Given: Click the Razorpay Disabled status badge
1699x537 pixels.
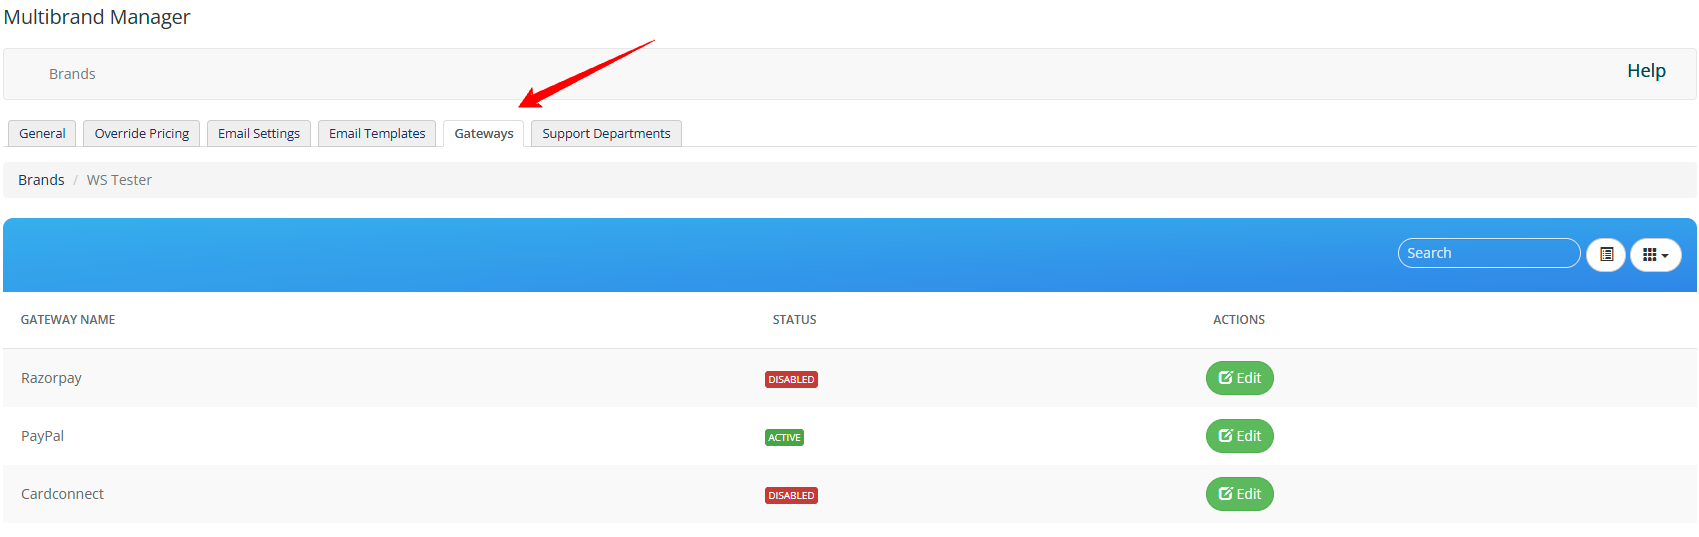Looking at the screenshot, I should (791, 380).
